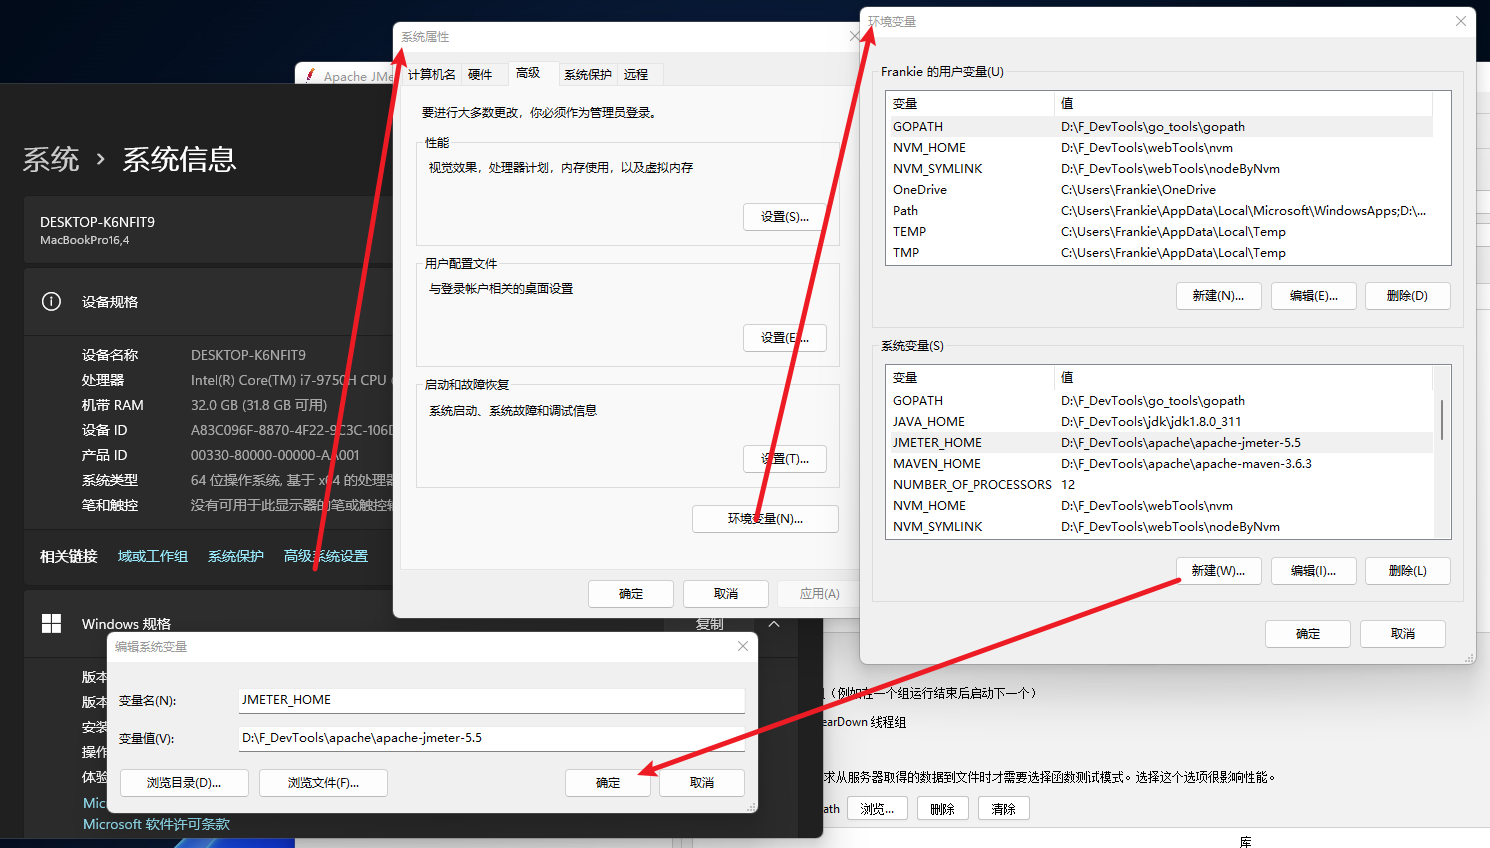1490x848 pixels.
Task: Click 清除 button in JMeter window
Action: pyautogui.click(x=1004, y=809)
